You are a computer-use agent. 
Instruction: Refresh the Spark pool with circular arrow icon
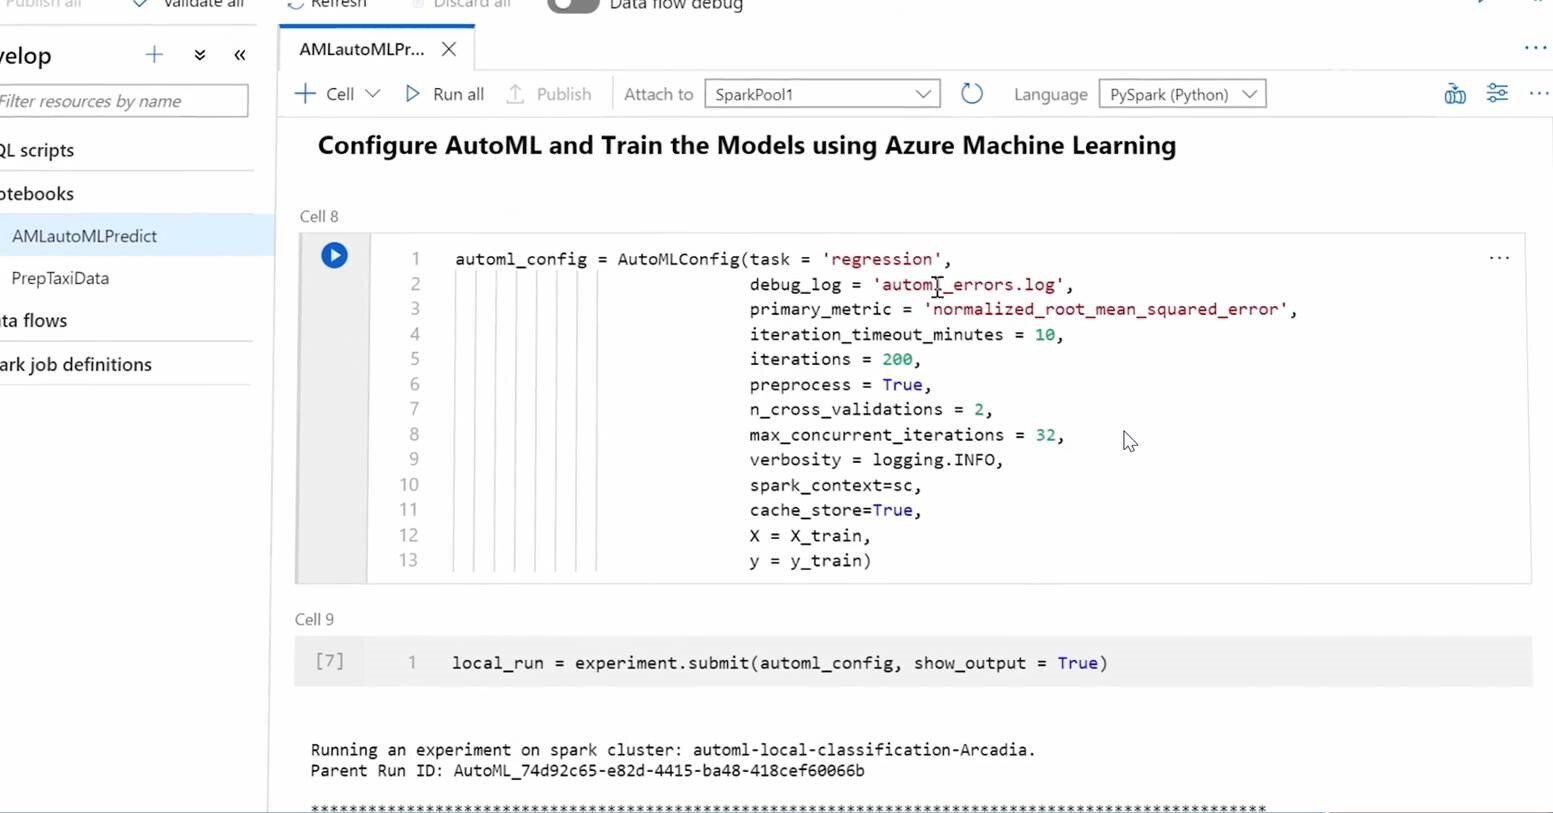pyautogui.click(x=972, y=94)
